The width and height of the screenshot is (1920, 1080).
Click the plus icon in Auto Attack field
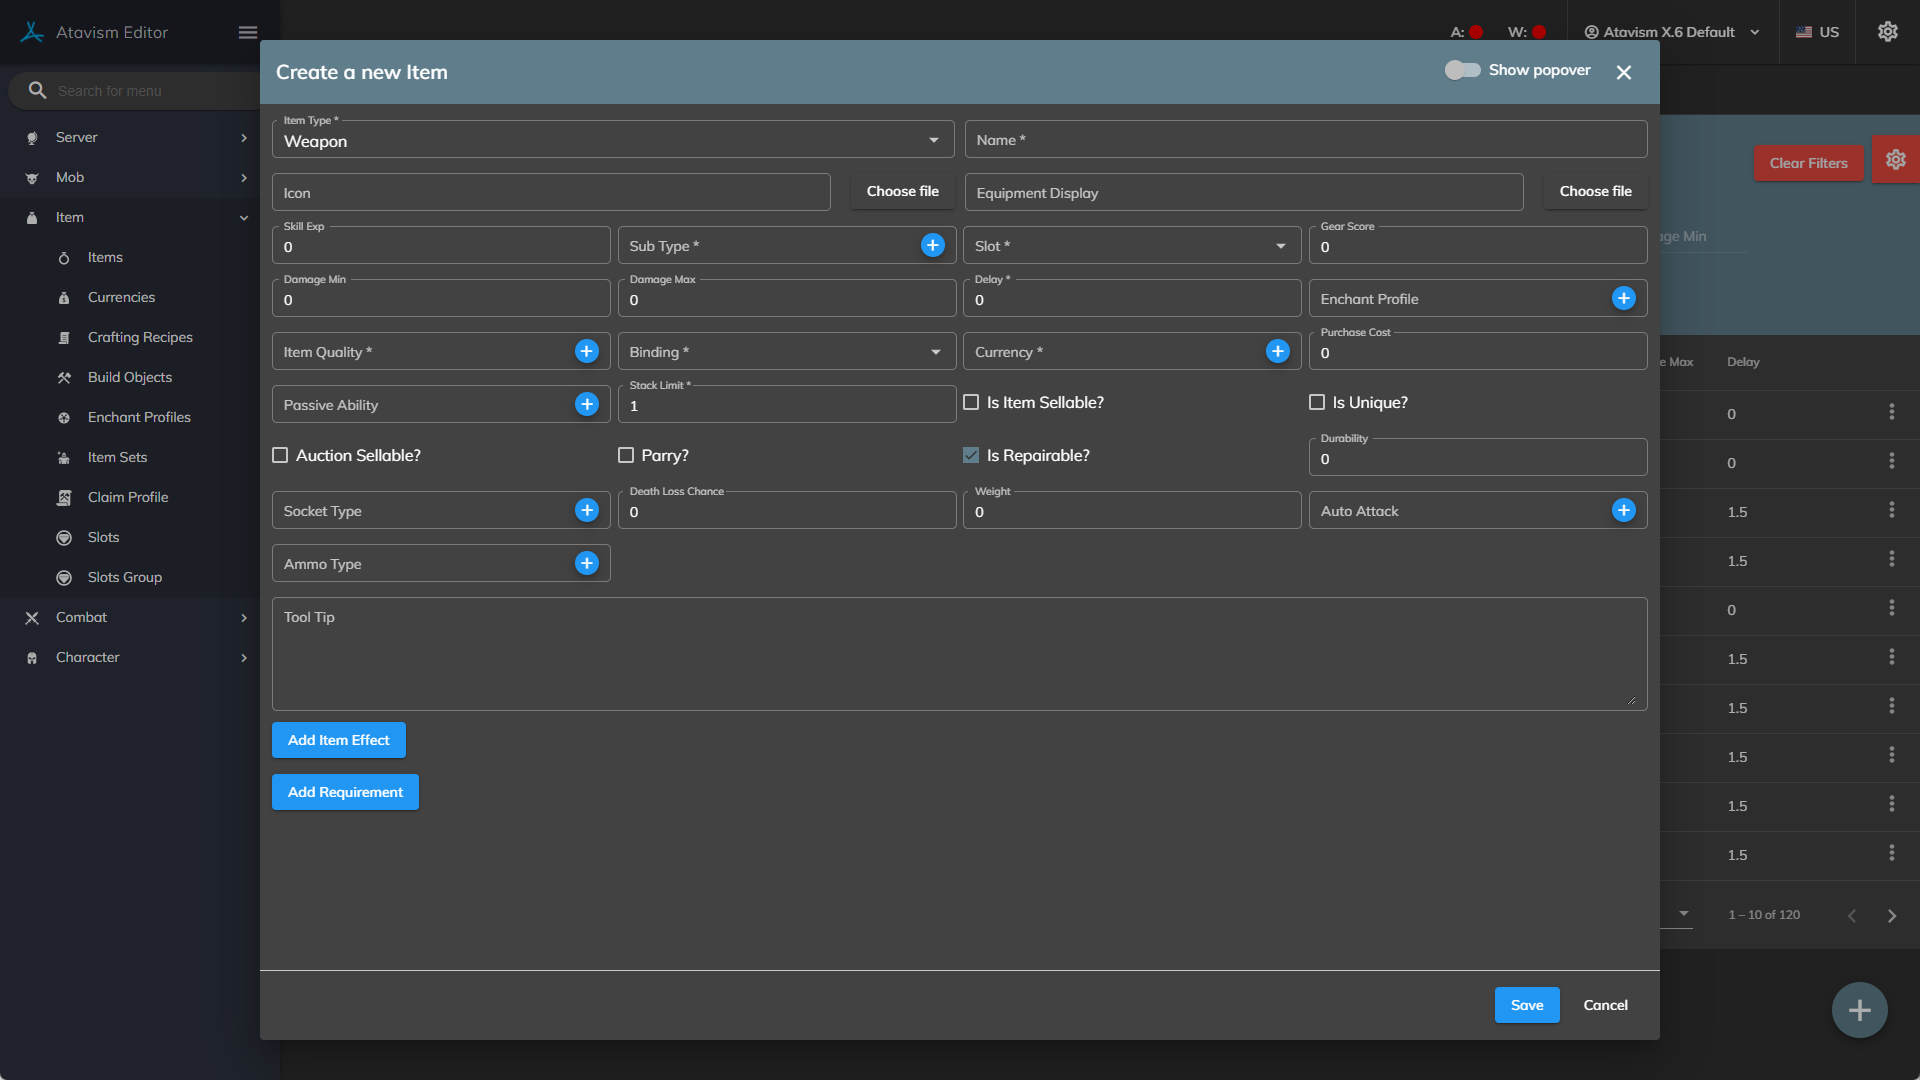[1623, 510]
